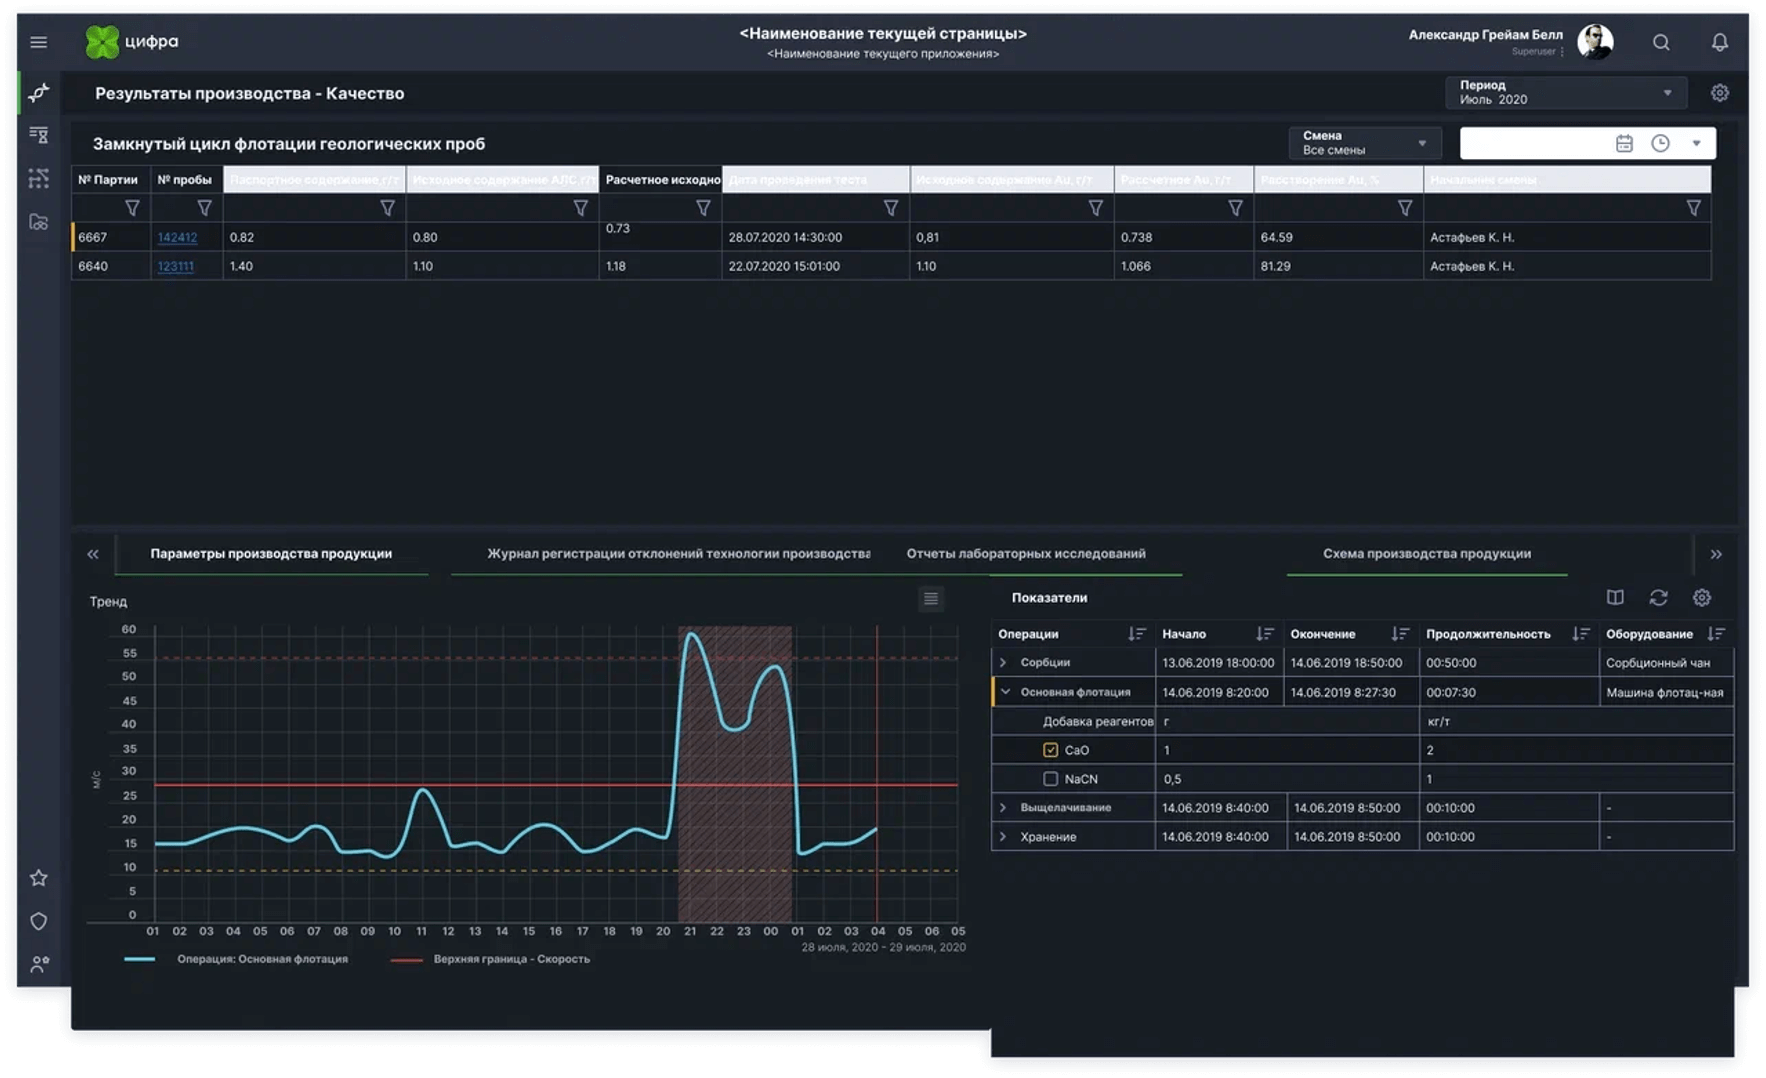The width and height of the screenshot is (1766, 1078).
Task: Filter the № Партии column
Action: [132, 208]
